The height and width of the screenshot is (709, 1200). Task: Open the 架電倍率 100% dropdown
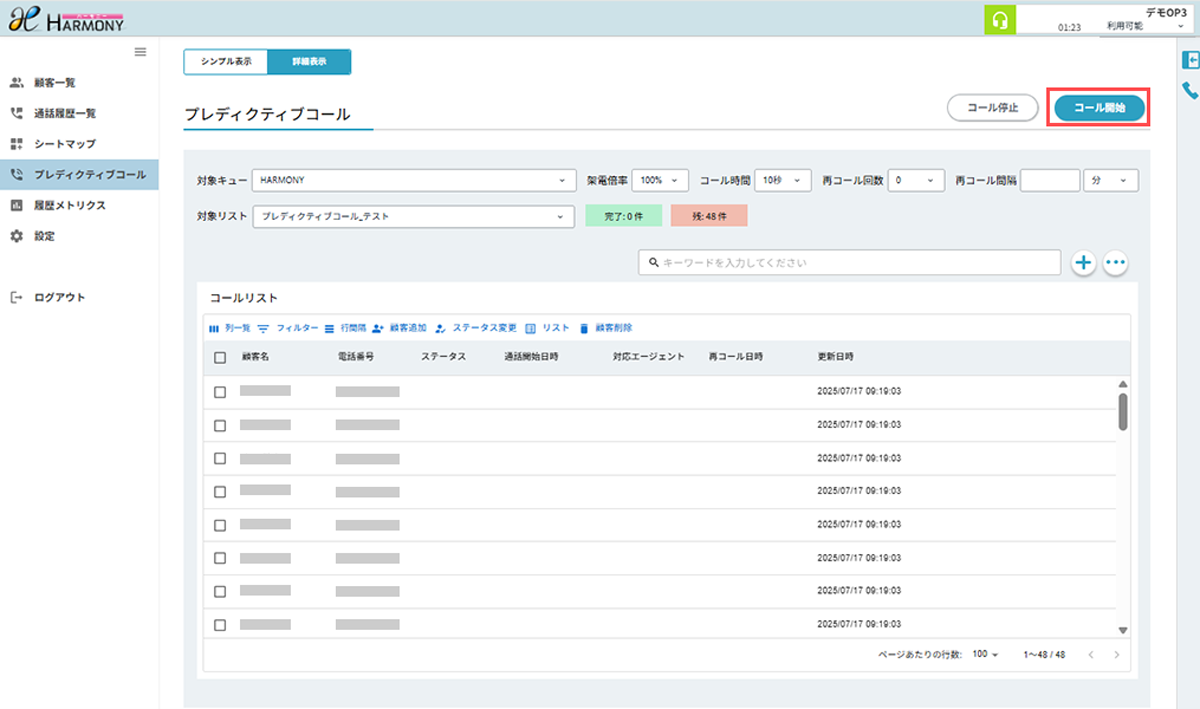pyautogui.click(x=660, y=180)
